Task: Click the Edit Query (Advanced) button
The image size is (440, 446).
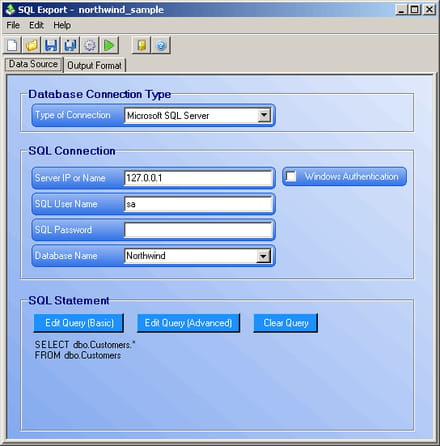Action: click(188, 323)
